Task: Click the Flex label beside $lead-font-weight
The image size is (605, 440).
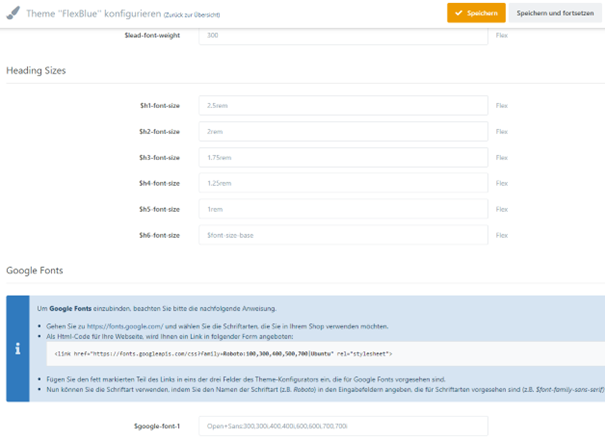Action: (x=502, y=36)
